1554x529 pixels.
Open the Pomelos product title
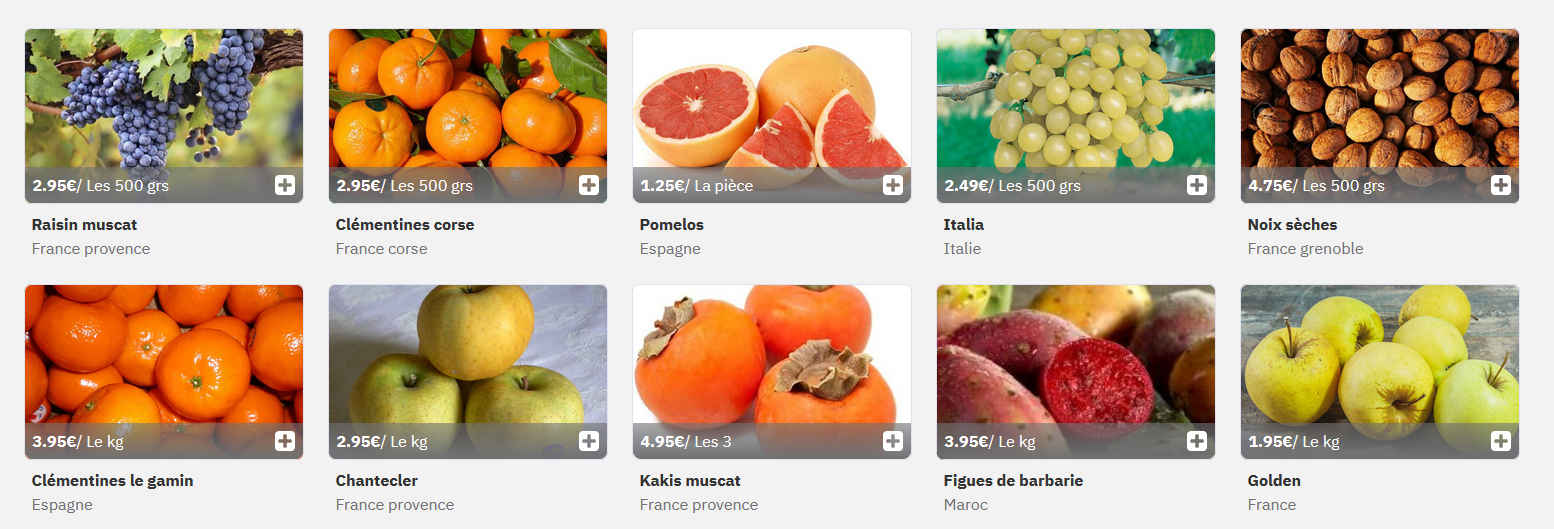click(672, 225)
